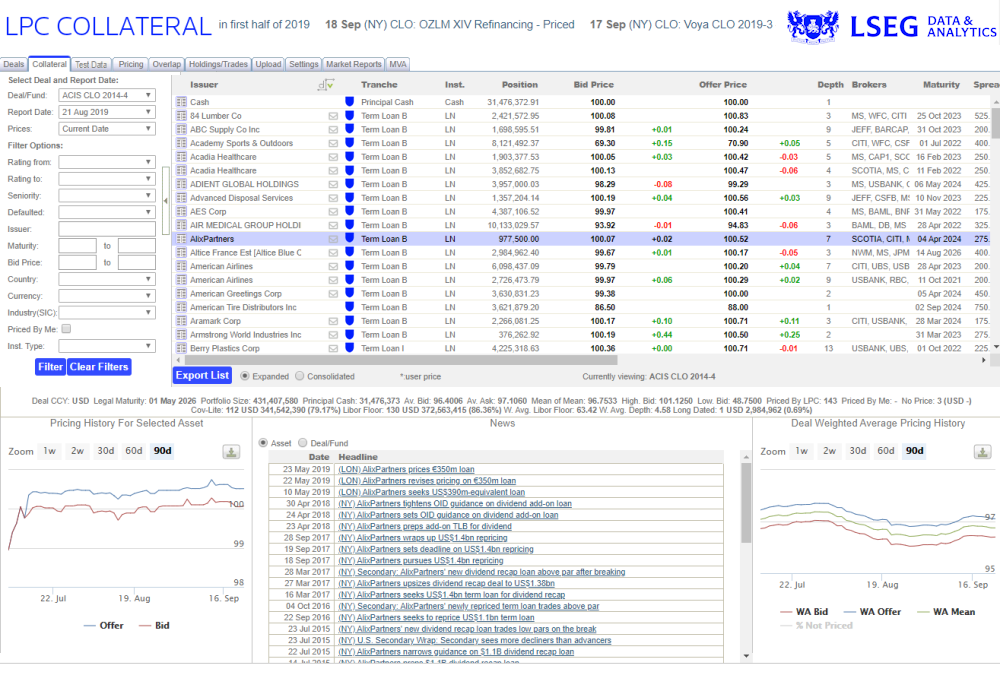Viewport: 1000px width, 676px height.
Task: Click the Issuer filter text field
Action: point(106,229)
